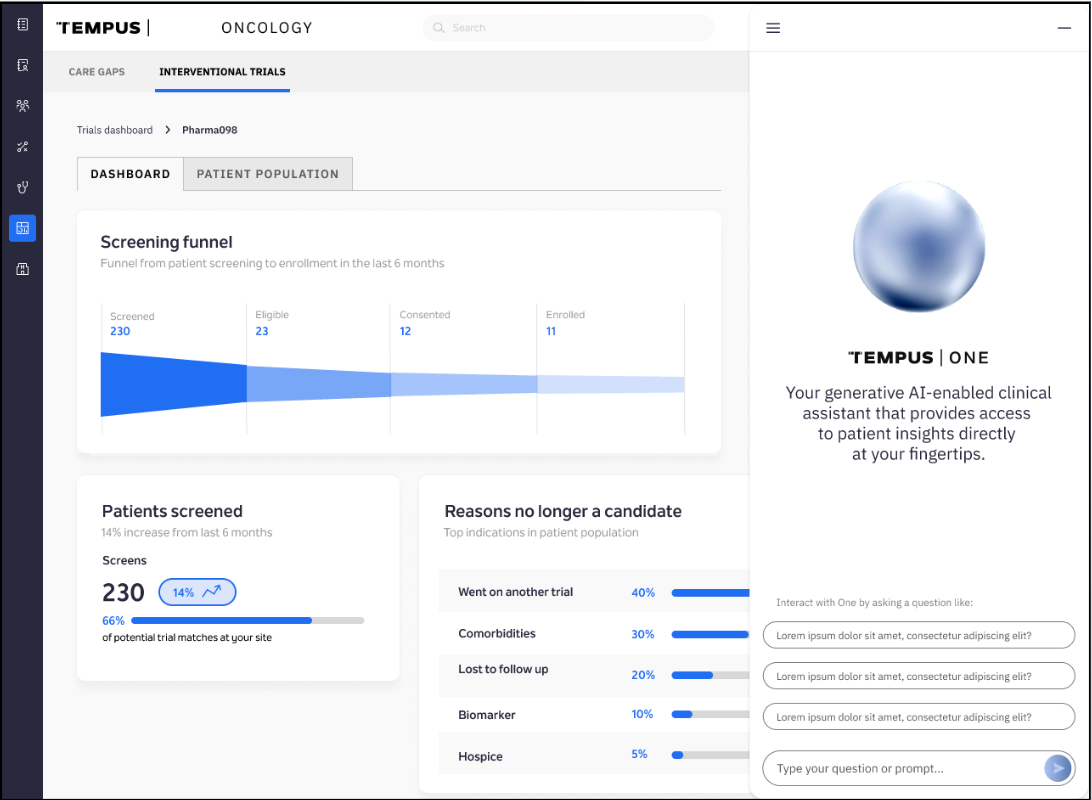Open the hamburger menu in Tempus One panel
The height and width of the screenshot is (800, 1092).
(x=773, y=28)
